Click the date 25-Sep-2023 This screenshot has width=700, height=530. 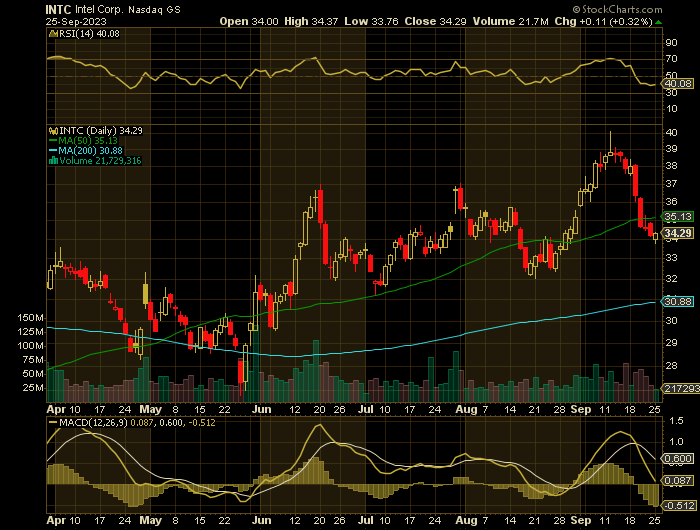(x=76, y=21)
